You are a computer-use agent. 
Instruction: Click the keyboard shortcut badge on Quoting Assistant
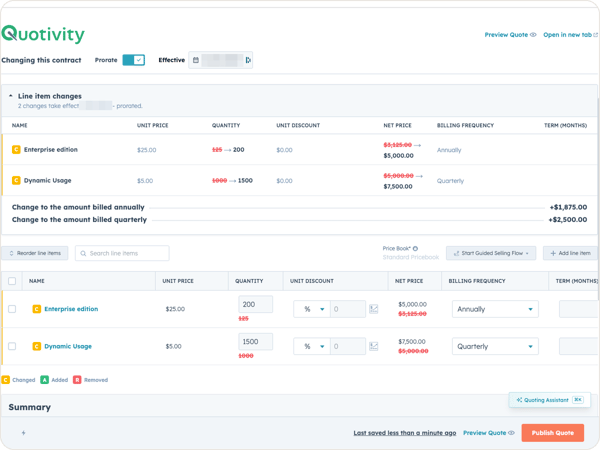(577, 399)
